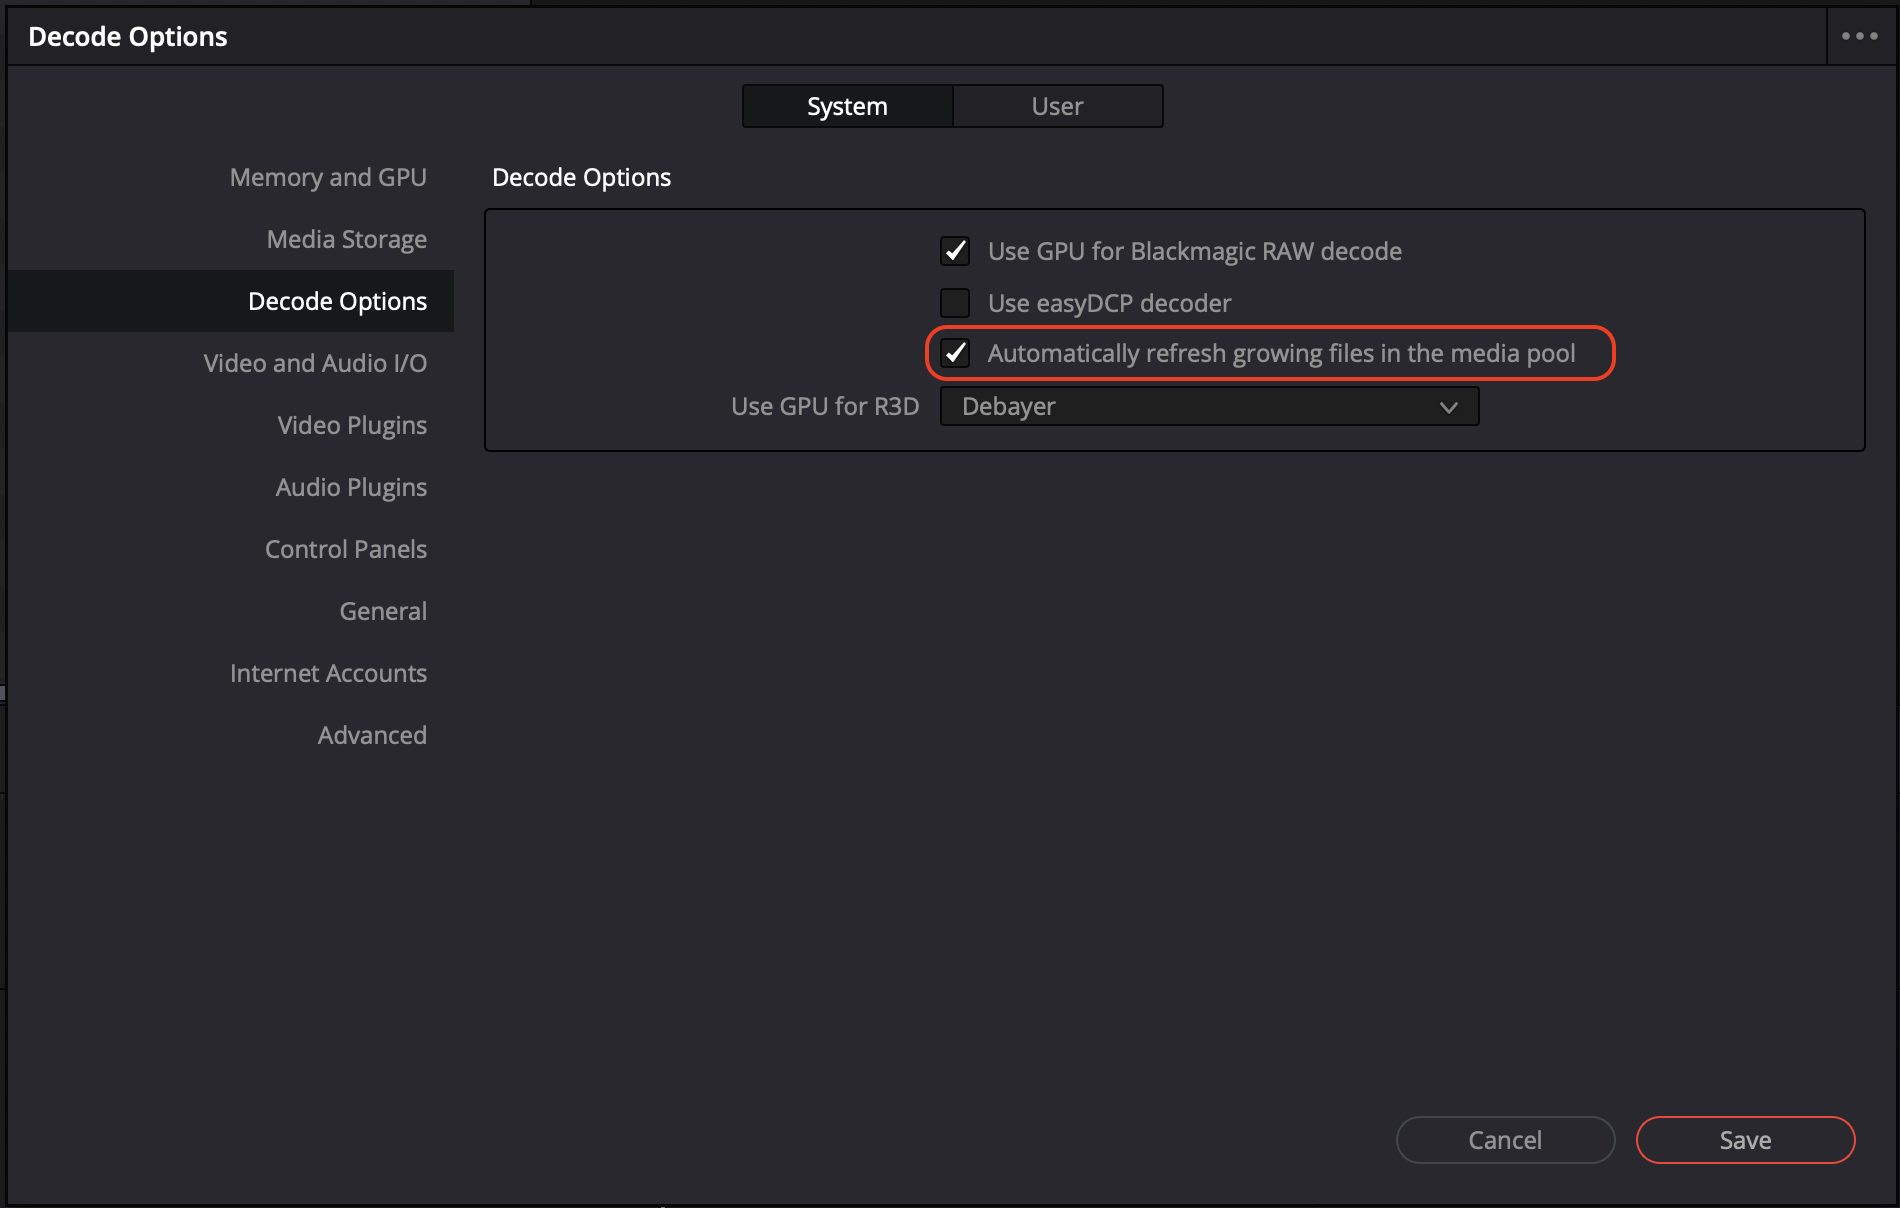Open Advanced settings section

(372, 735)
